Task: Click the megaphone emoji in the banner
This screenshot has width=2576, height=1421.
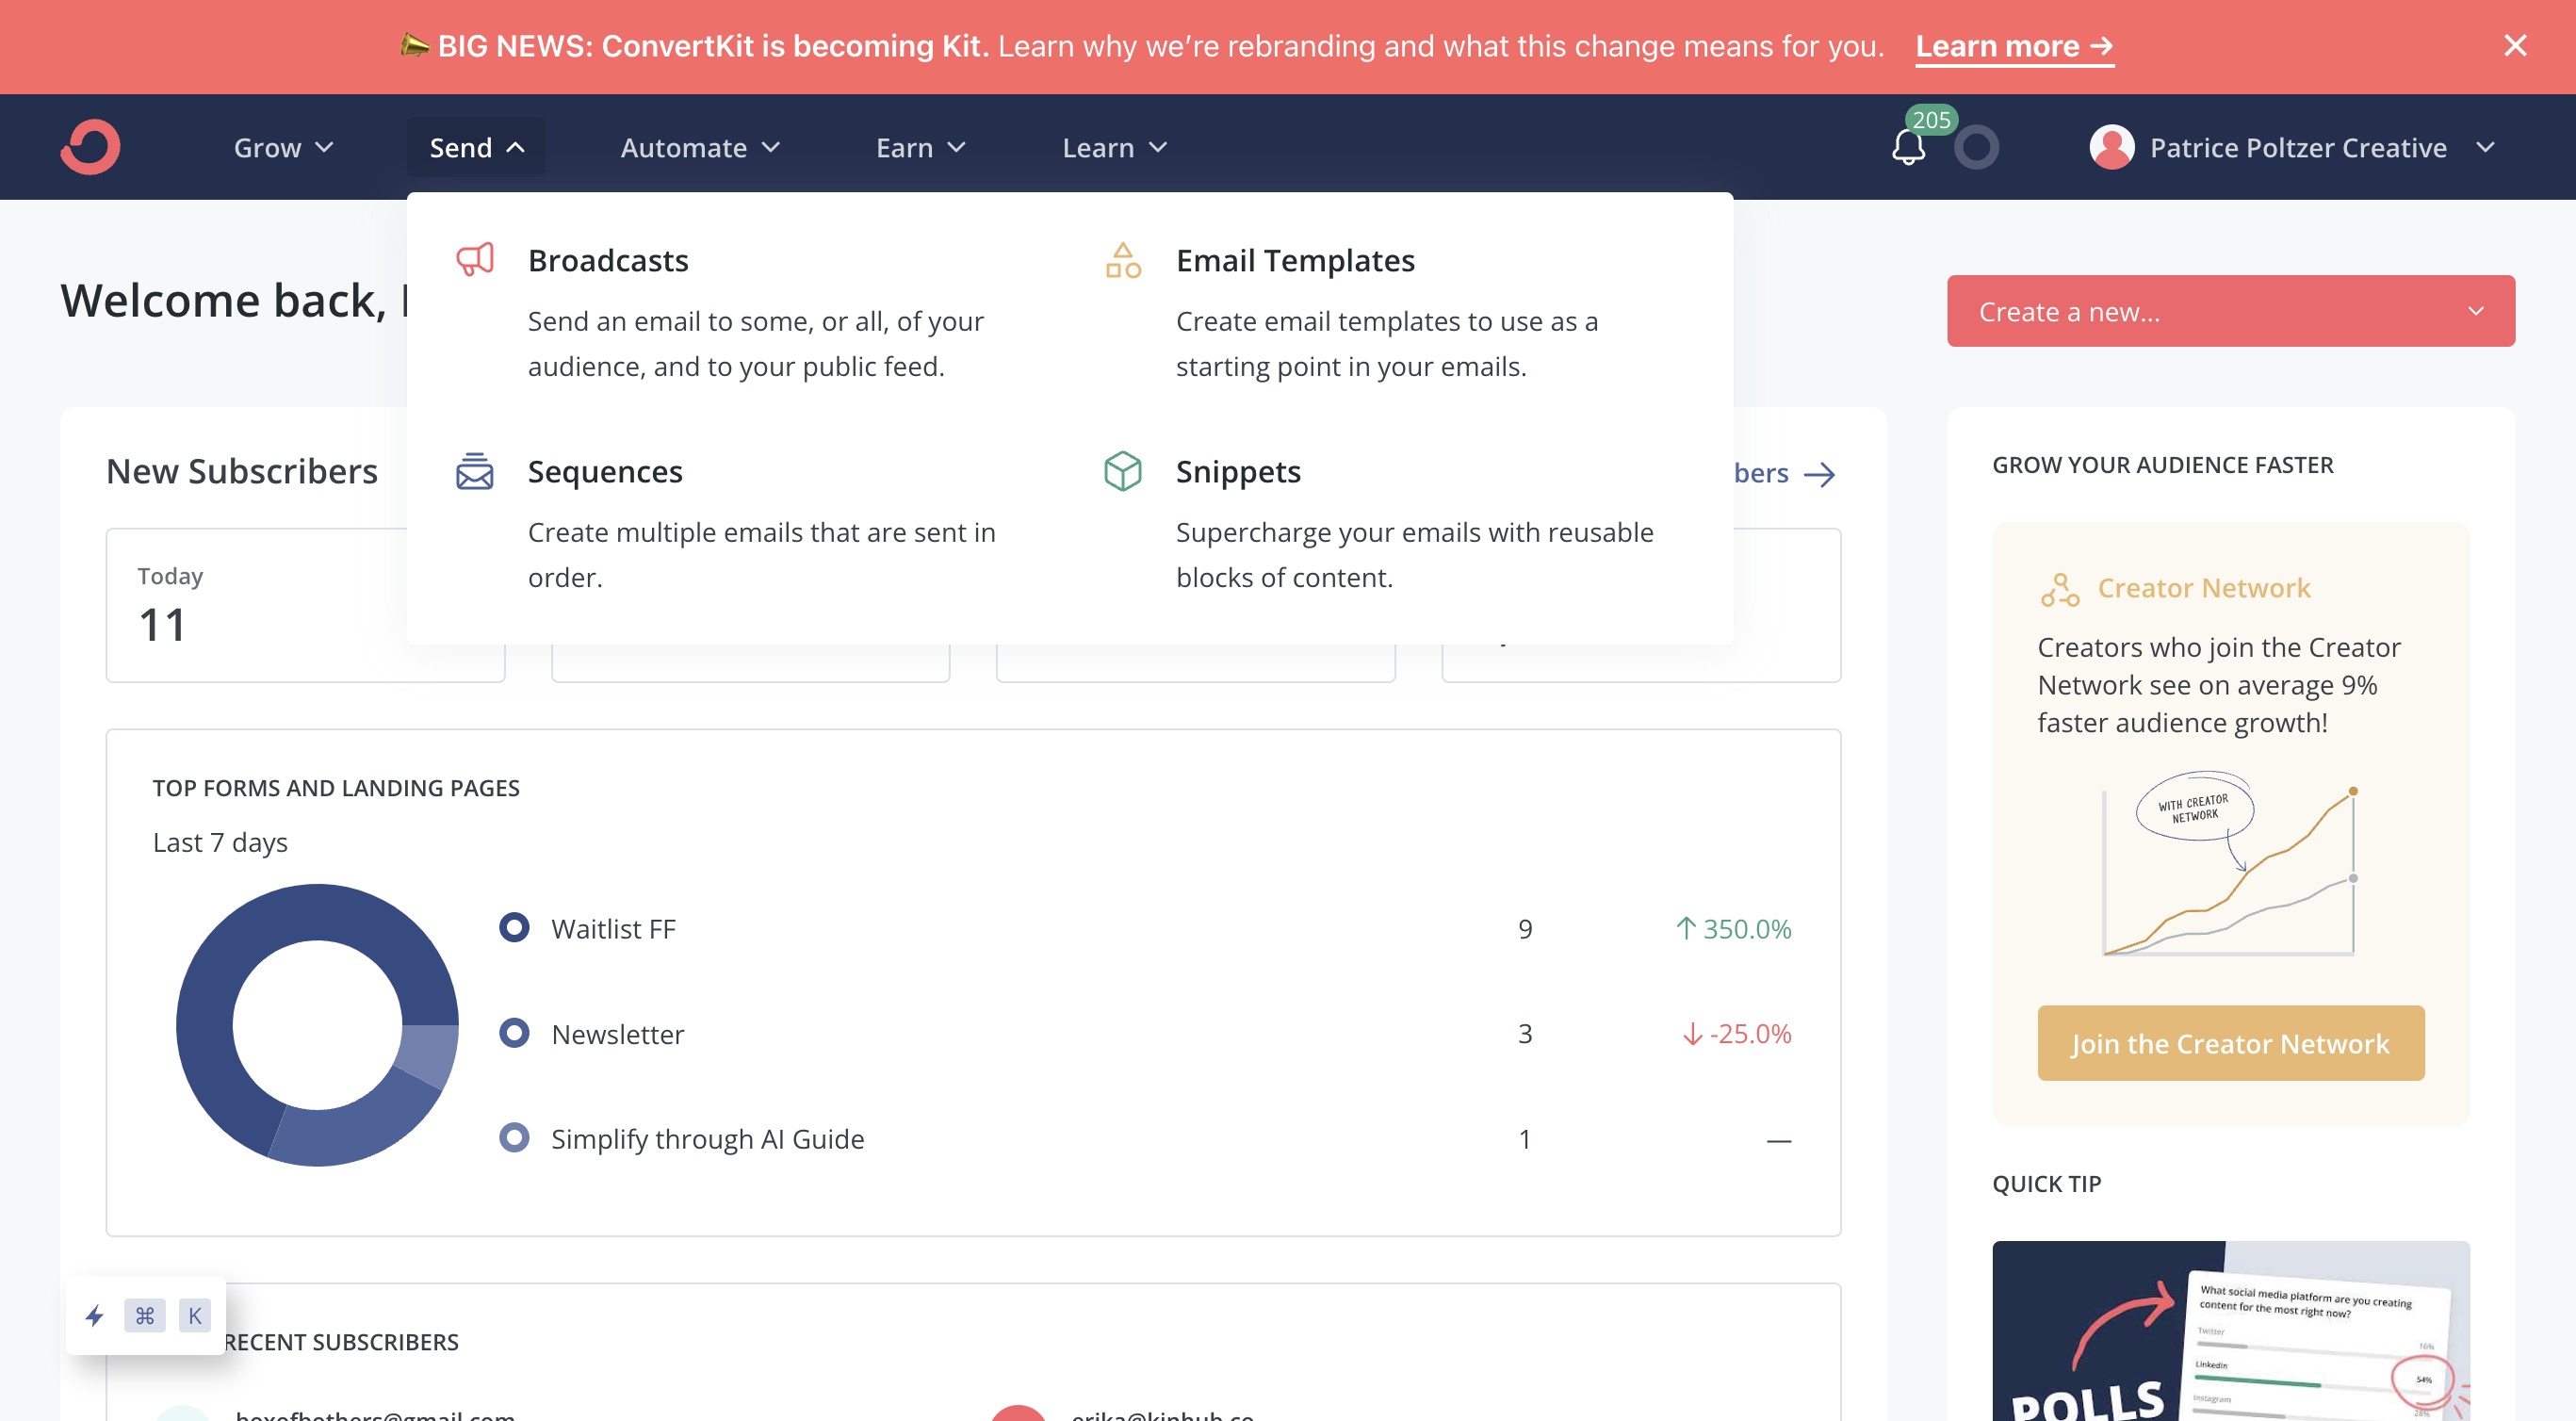Action: point(414,45)
